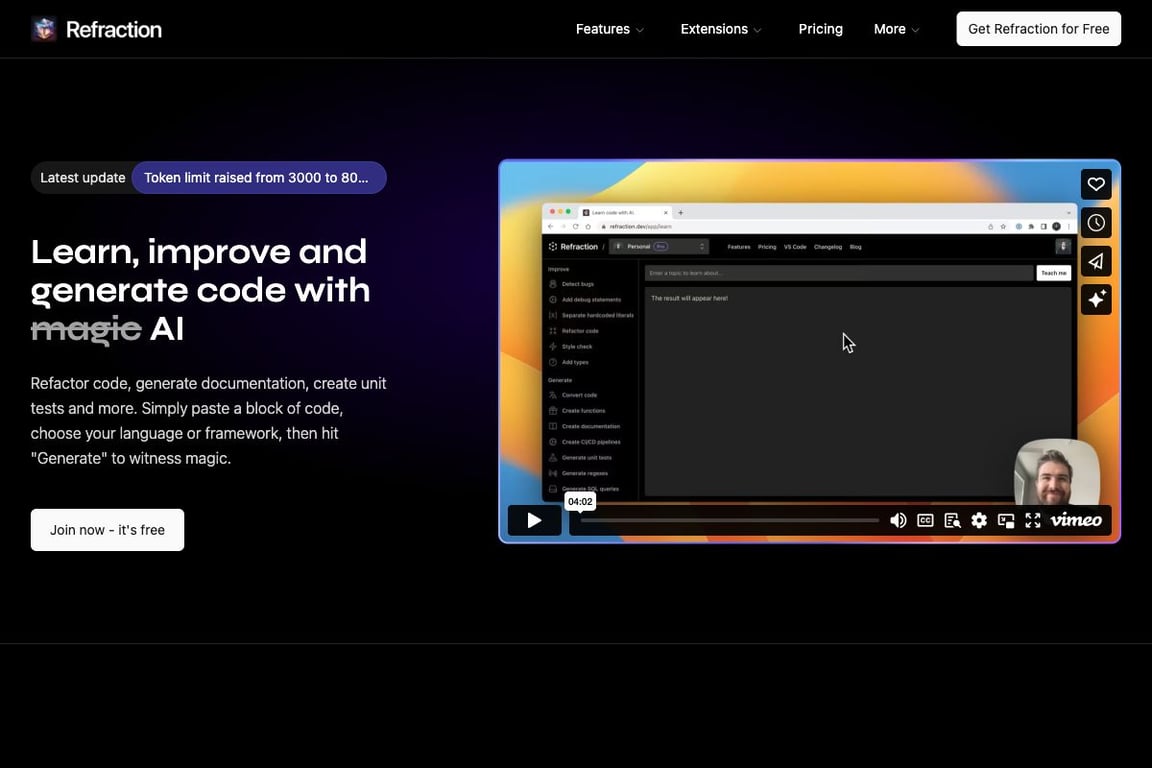1152x768 pixels.
Task: Click VS Code tab inside video
Action: (x=795, y=247)
